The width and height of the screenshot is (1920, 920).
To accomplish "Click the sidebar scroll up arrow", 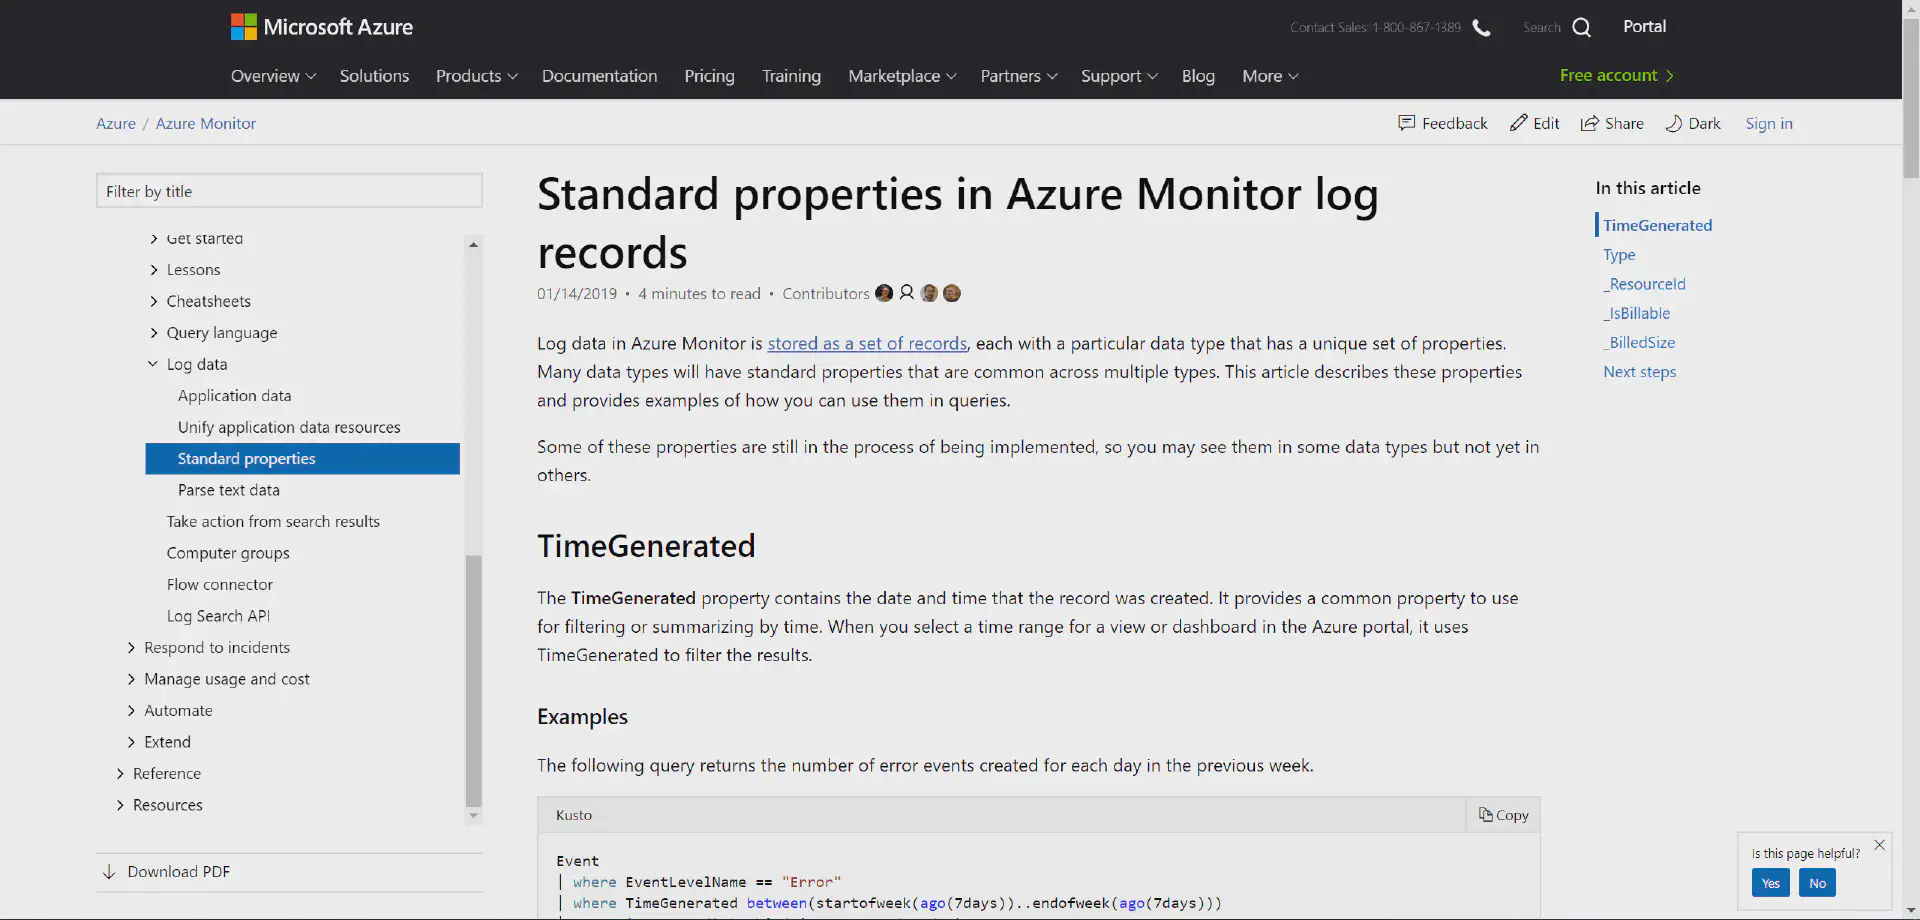I will pyautogui.click(x=473, y=244).
